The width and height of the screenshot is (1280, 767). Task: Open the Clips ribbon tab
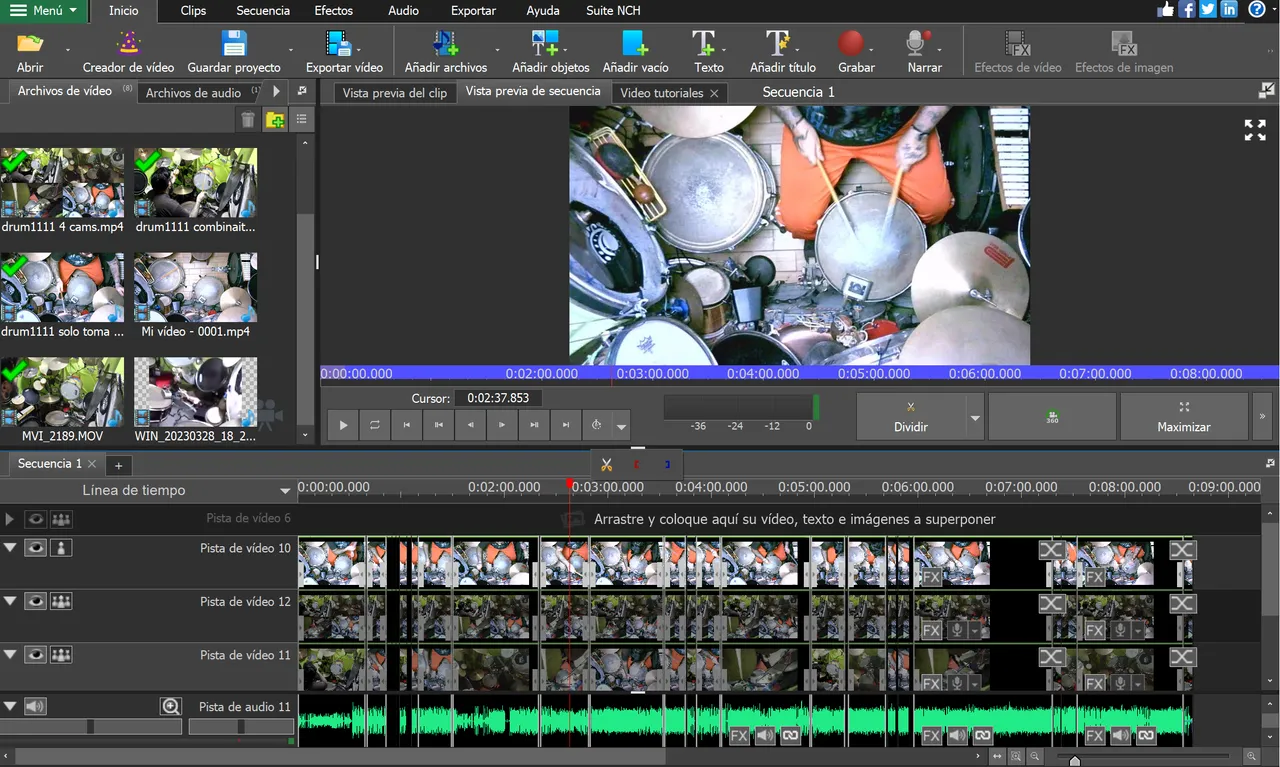[193, 11]
